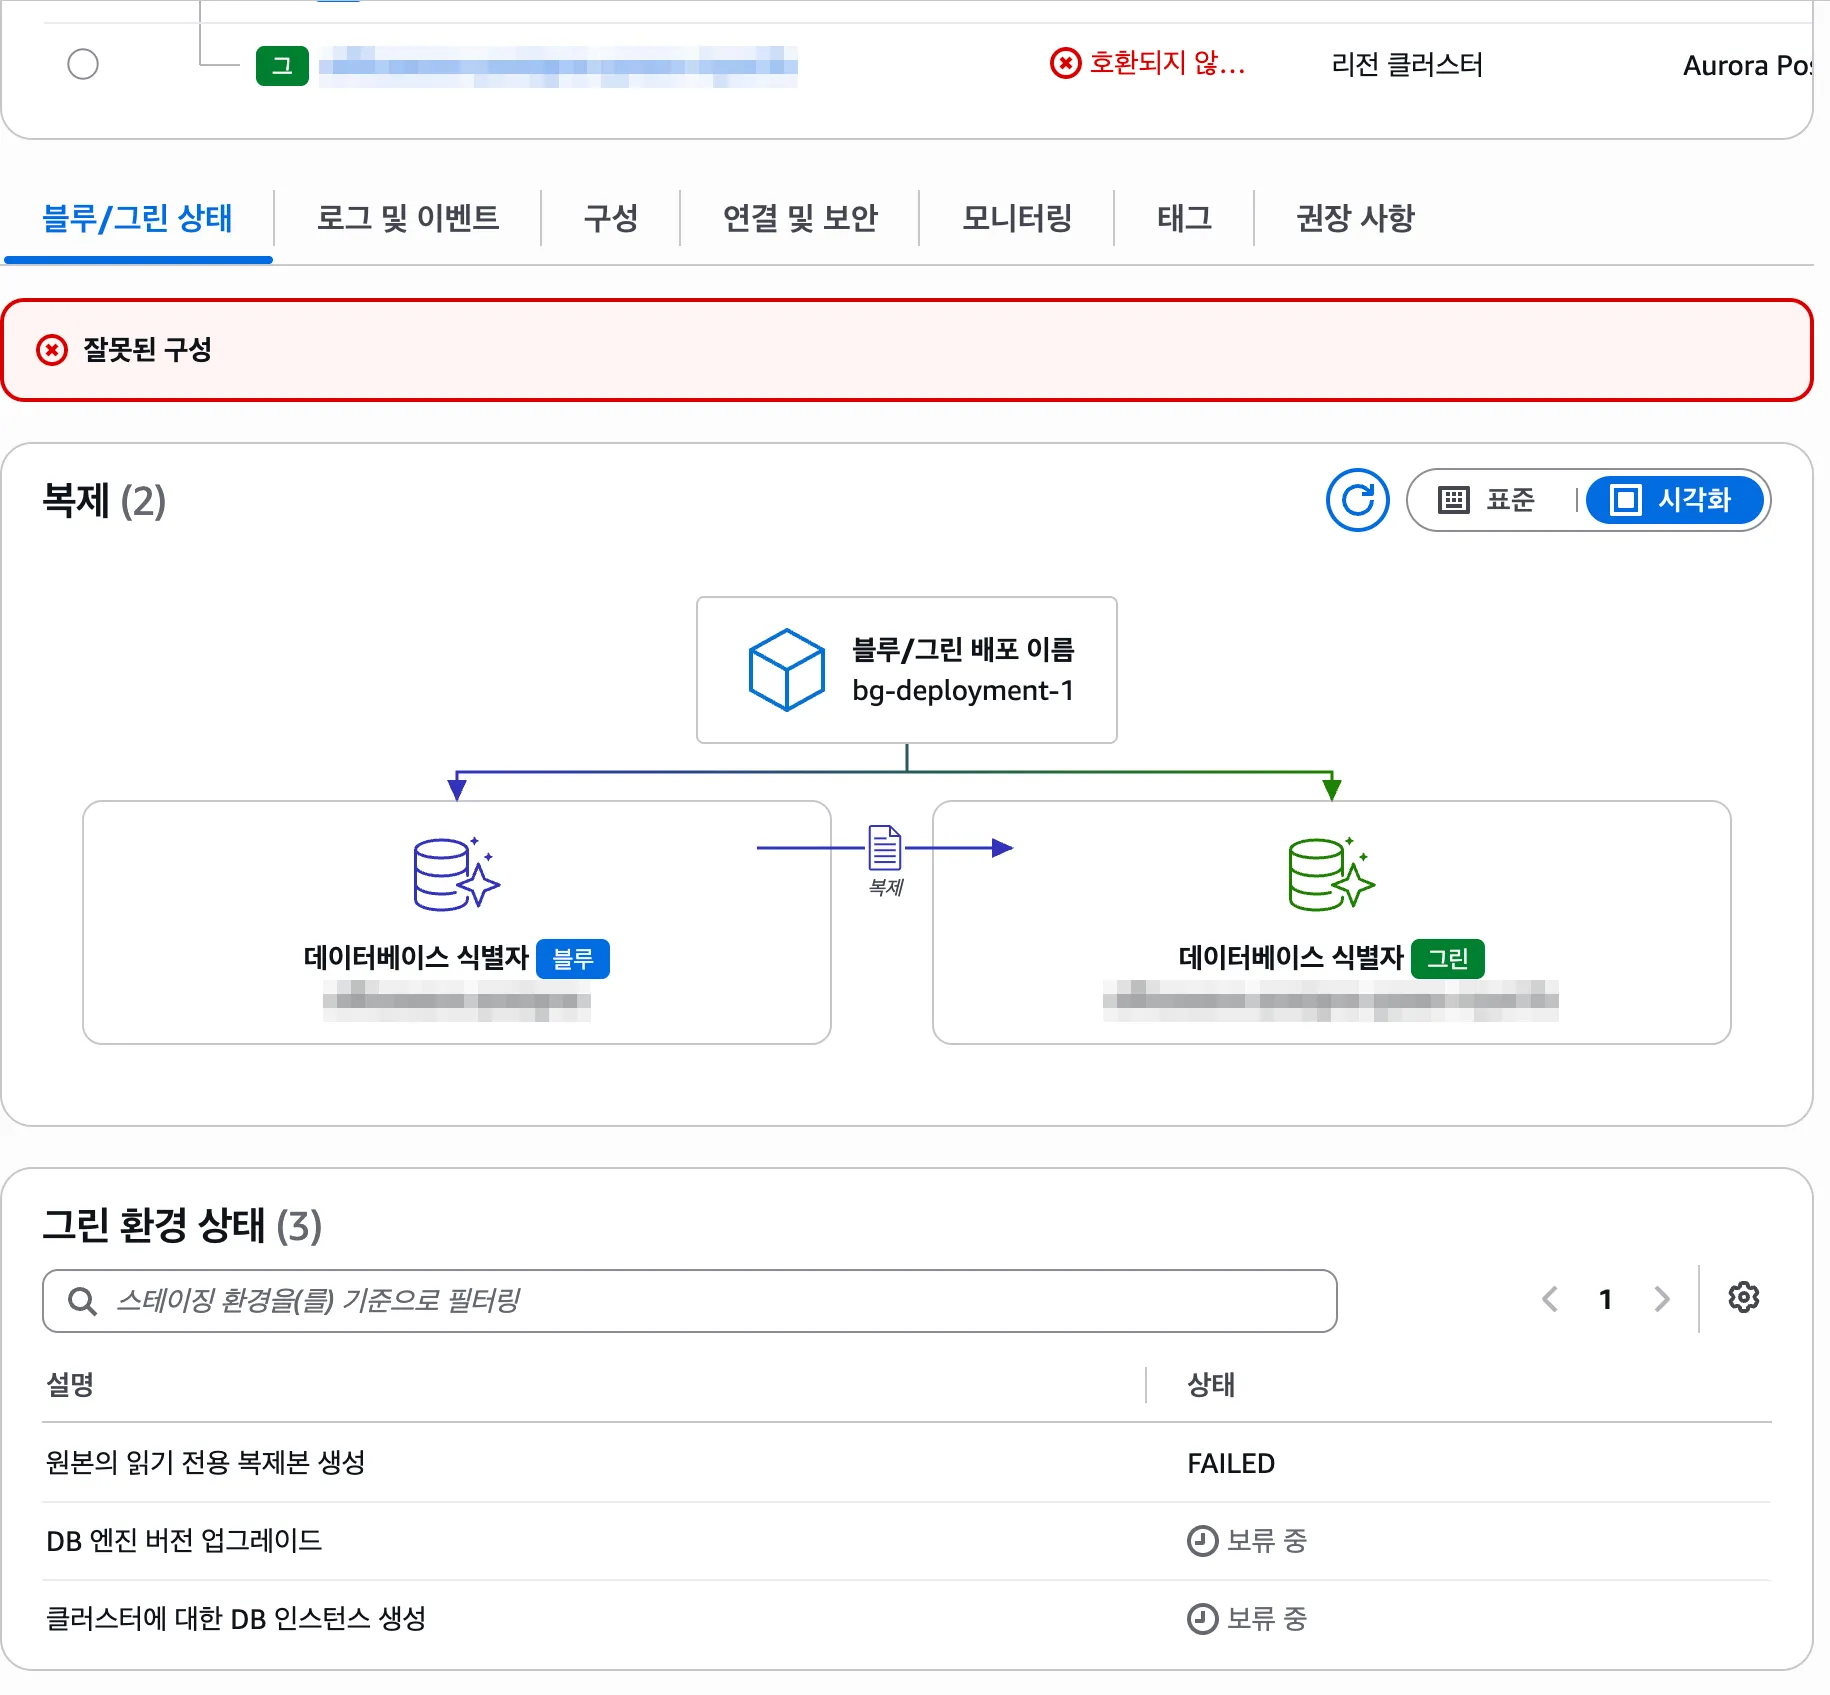Select the radio button for the green cluster row
The image size is (1830, 1695).
(83, 65)
